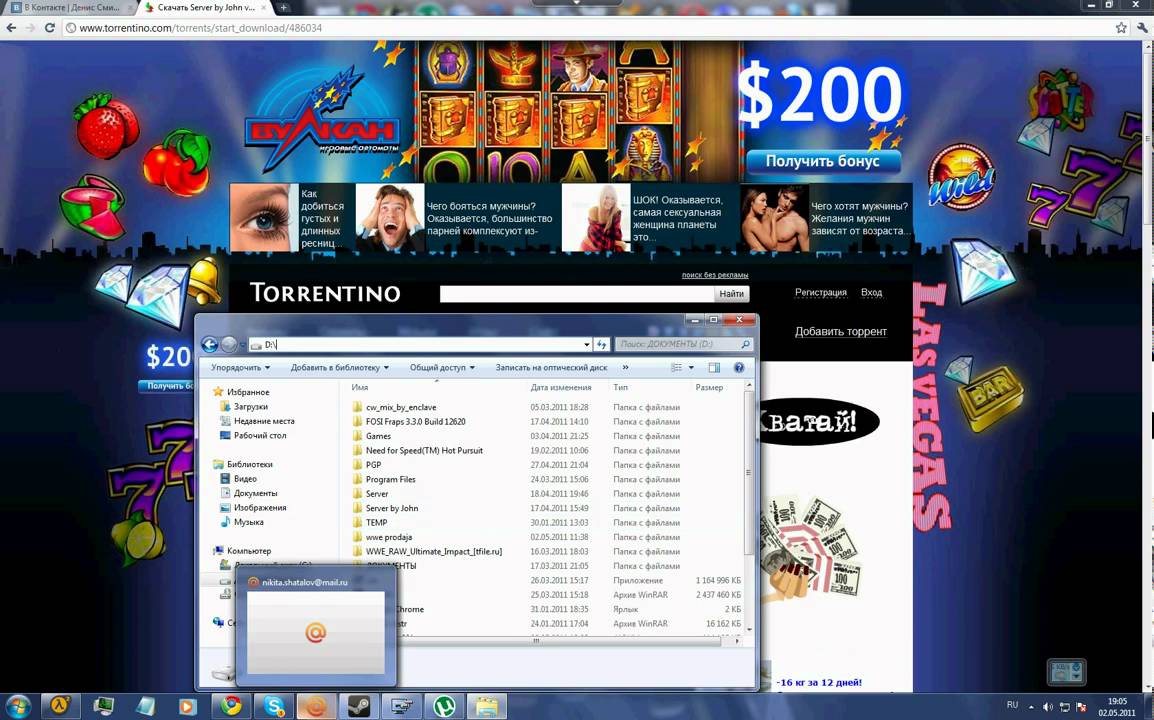Click in the Torrentino search field
The image size is (1154, 720).
click(x=576, y=294)
